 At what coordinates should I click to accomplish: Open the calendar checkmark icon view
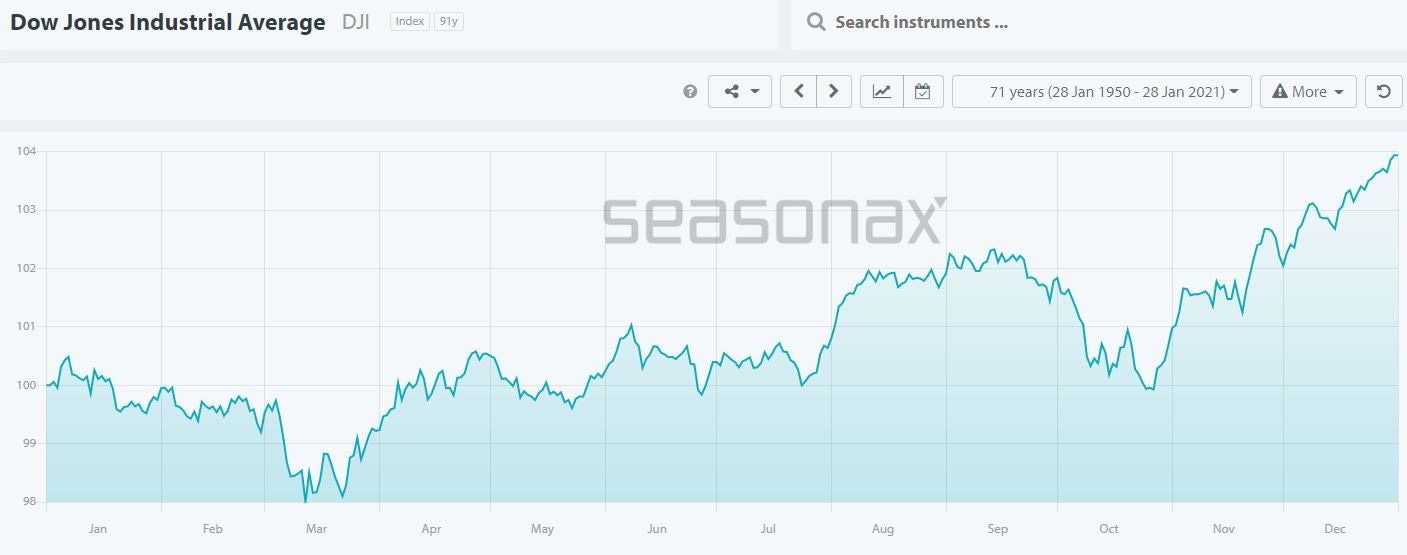click(x=923, y=91)
